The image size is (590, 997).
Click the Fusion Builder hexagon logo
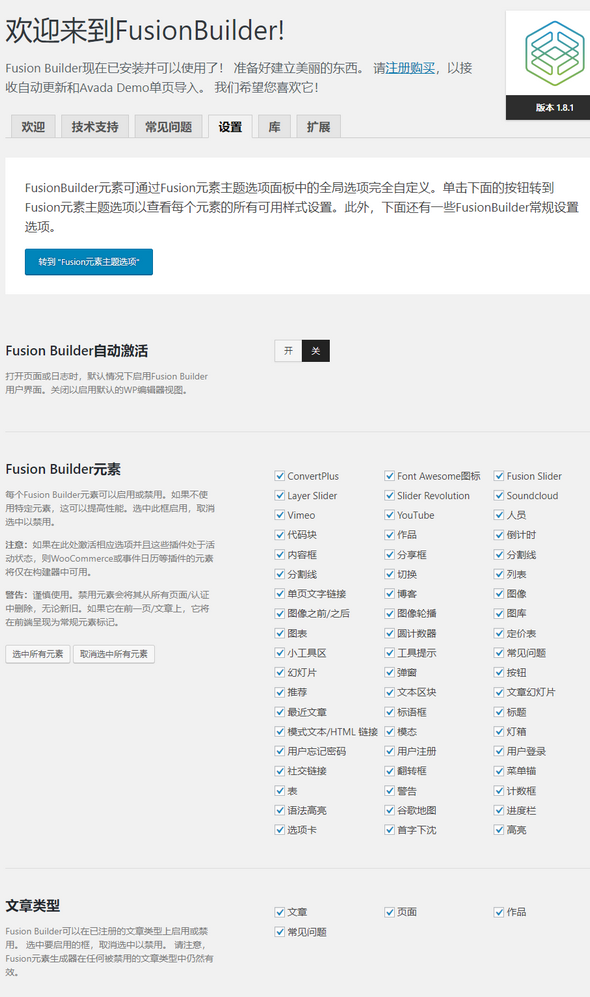pyautogui.click(x=554, y=53)
